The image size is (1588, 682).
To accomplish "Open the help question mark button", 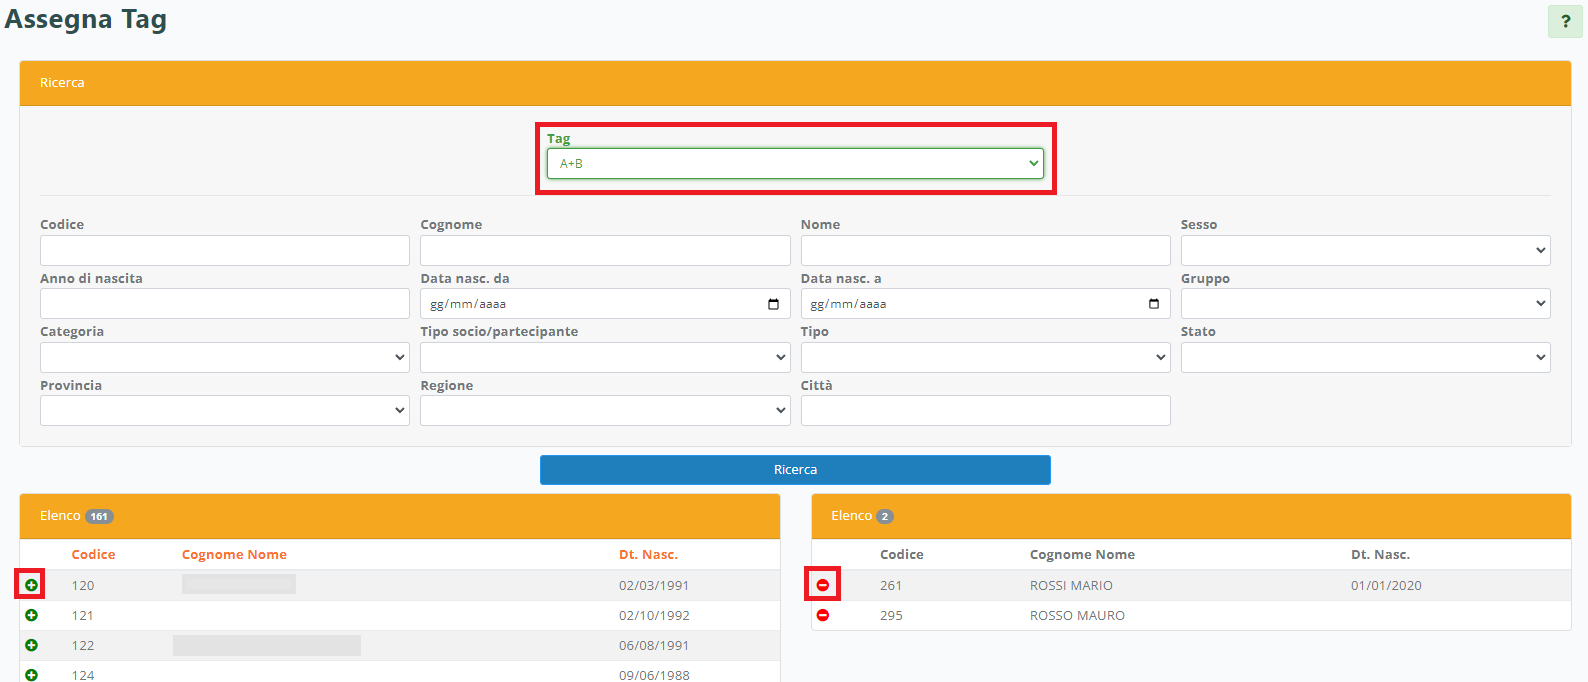I will click(1565, 21).
